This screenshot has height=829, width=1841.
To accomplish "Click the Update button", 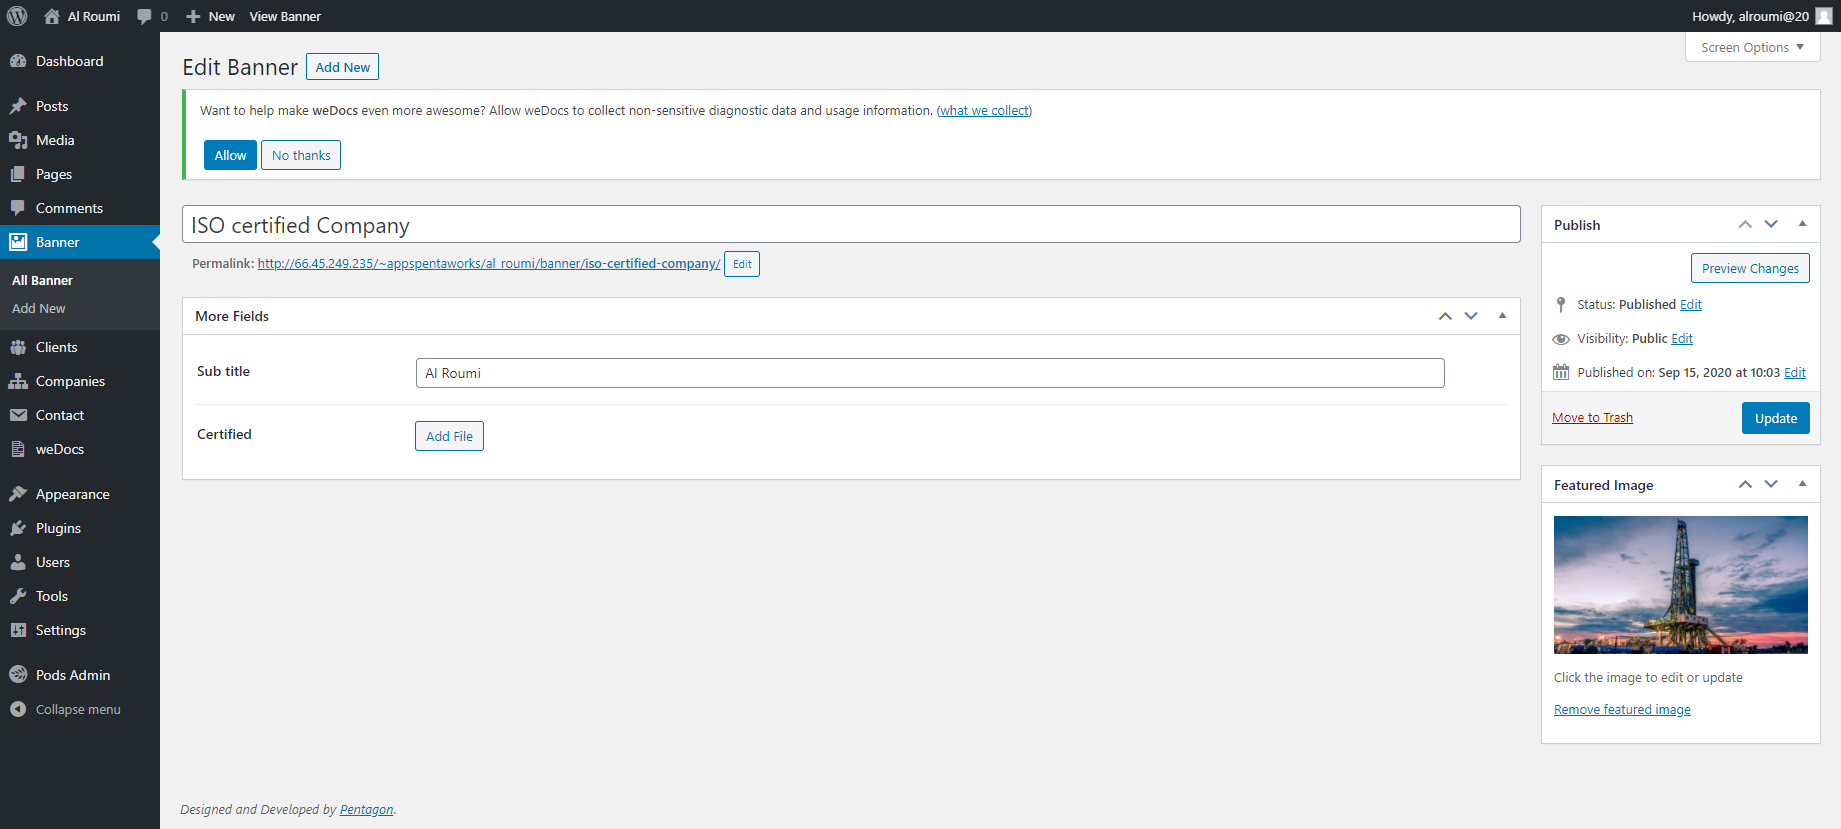I will (x=1776, y=418).
